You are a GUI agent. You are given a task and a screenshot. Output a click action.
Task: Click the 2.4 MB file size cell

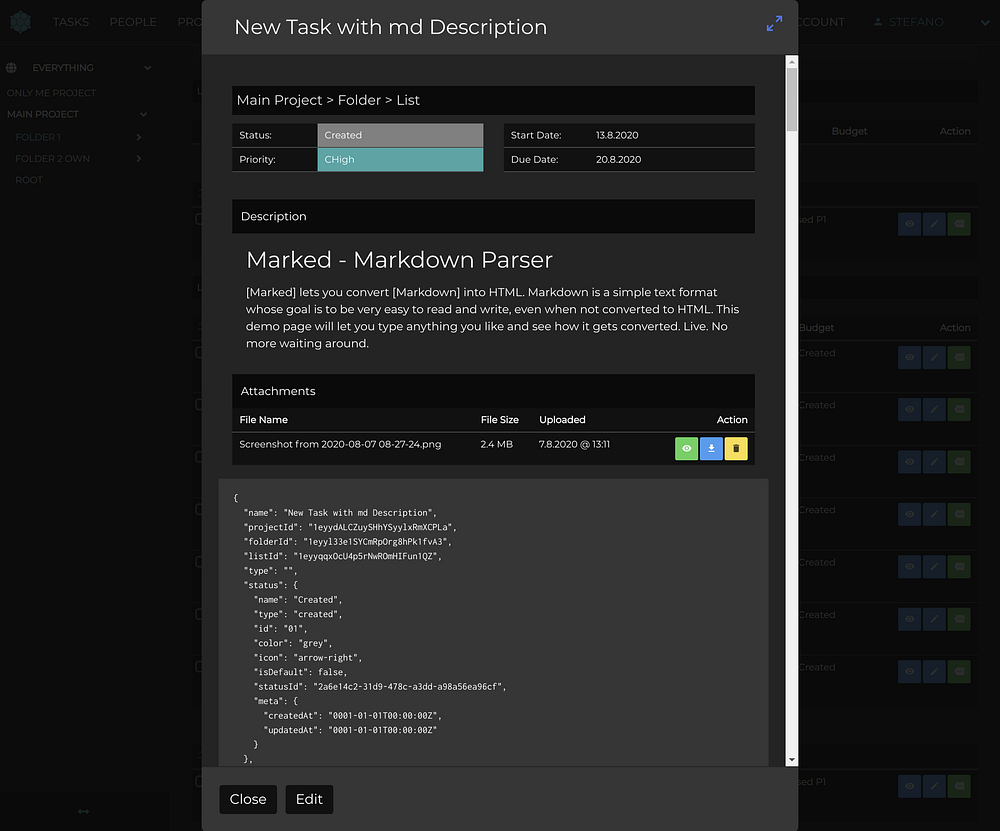[496, 444]
